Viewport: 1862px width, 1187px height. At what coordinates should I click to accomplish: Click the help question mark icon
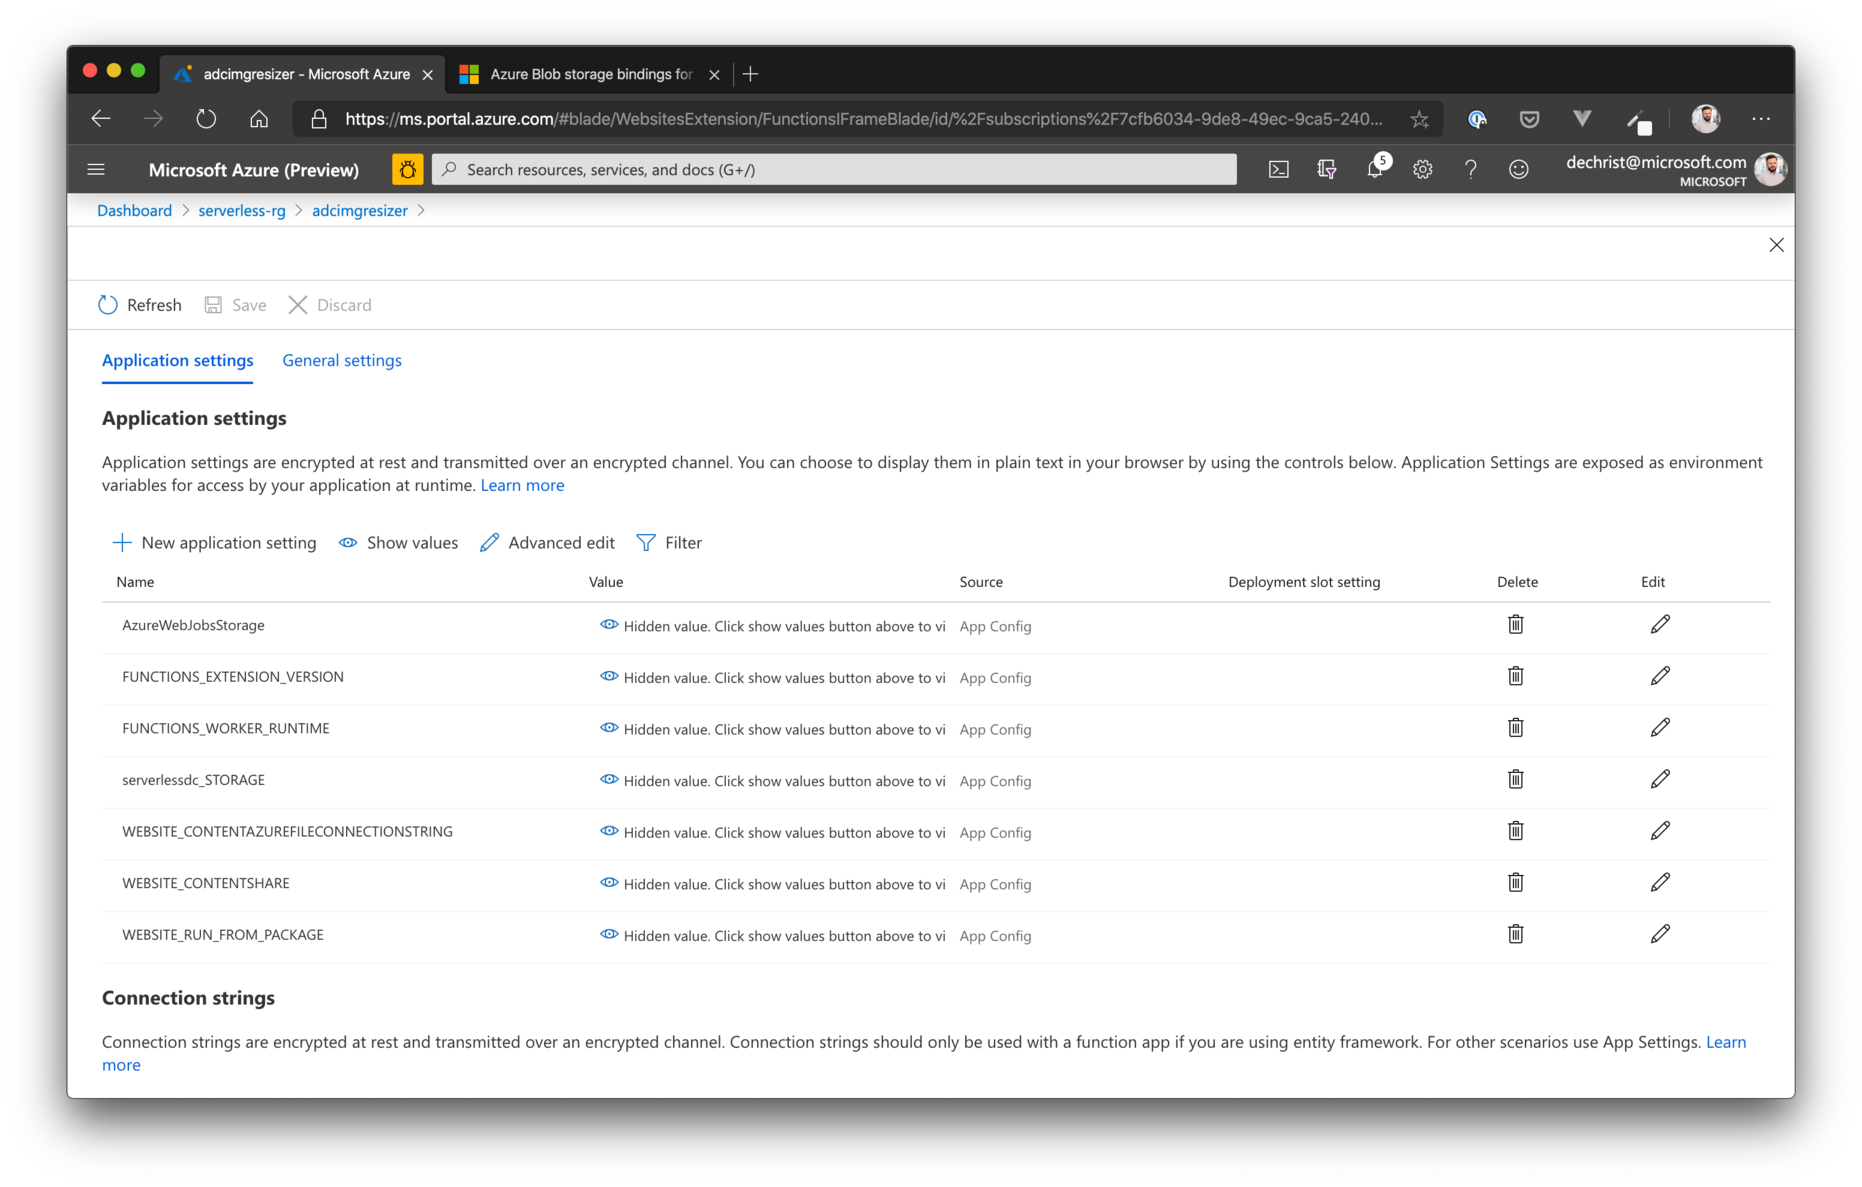point(1470,169)
